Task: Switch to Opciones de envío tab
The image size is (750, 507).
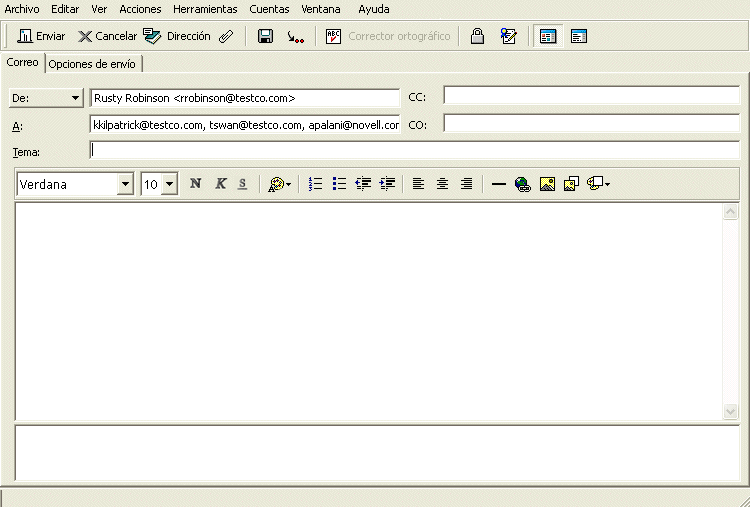Action: [92, 64]
